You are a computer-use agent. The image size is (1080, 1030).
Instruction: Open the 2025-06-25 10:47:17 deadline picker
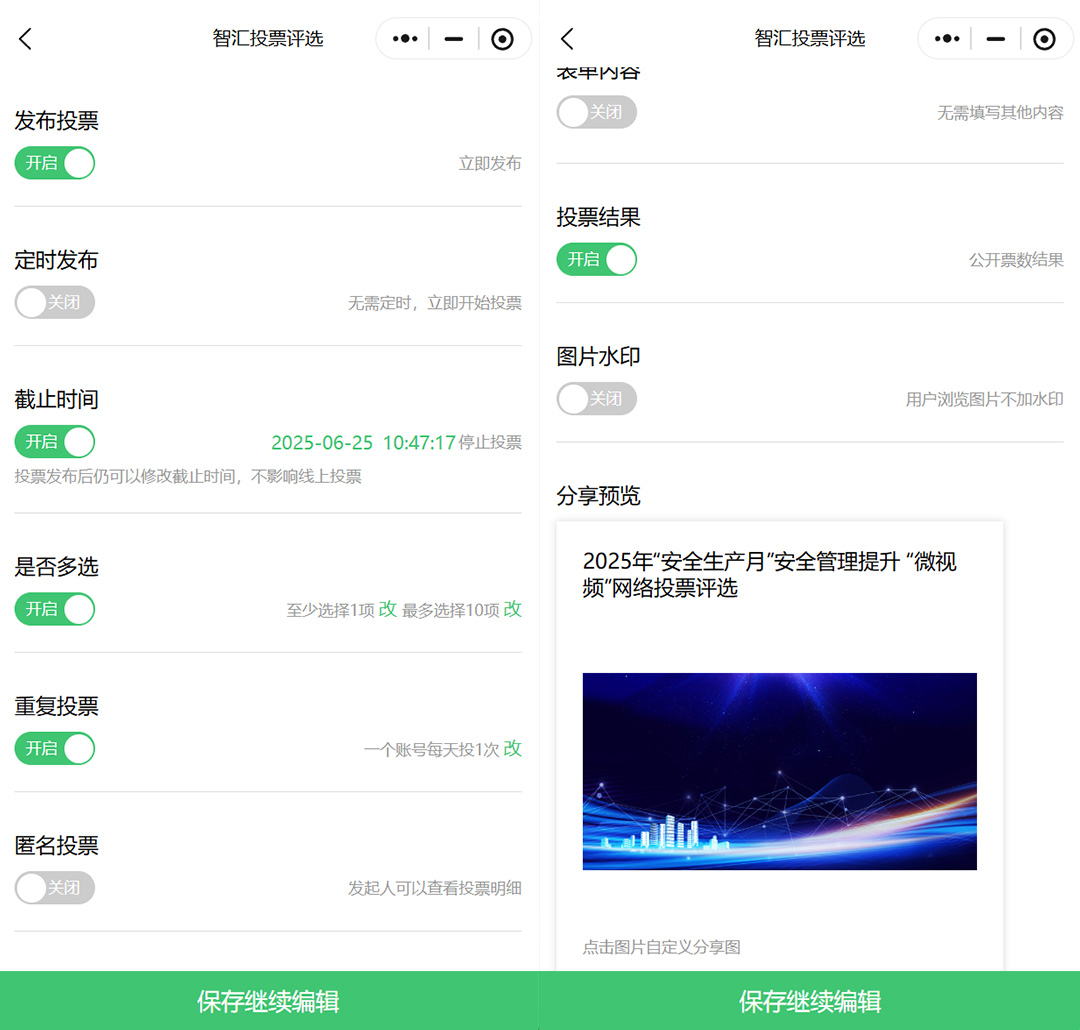point(363,442)
